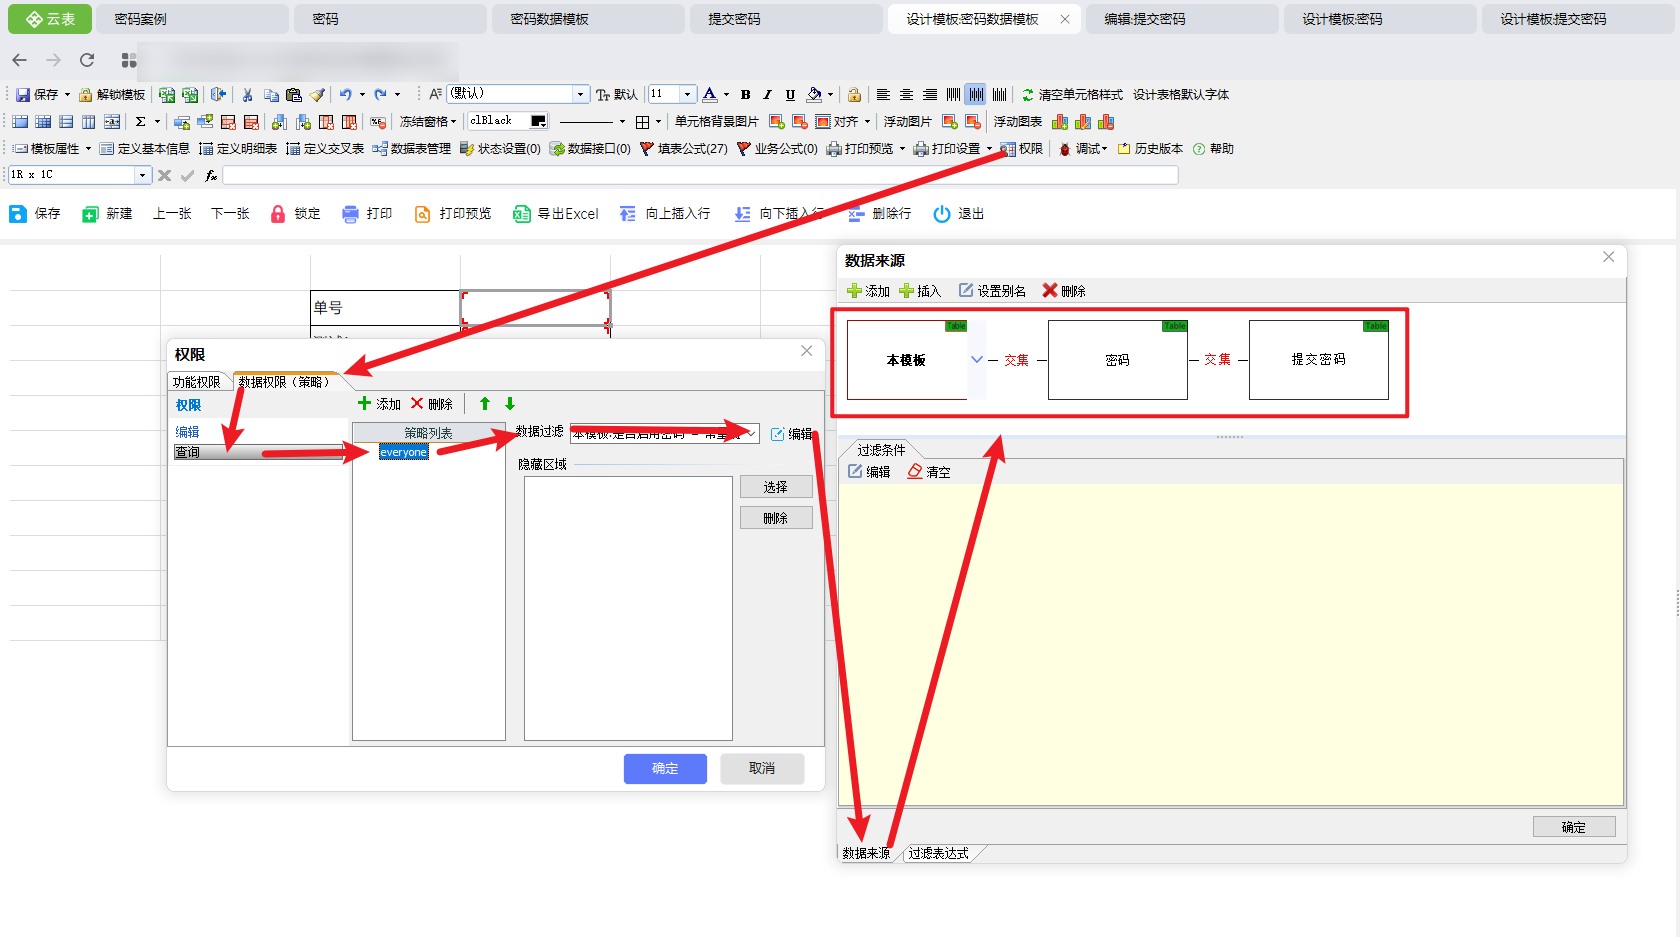Toggle italic formatting
The image size is (1680, 937).
pos(768,94)
